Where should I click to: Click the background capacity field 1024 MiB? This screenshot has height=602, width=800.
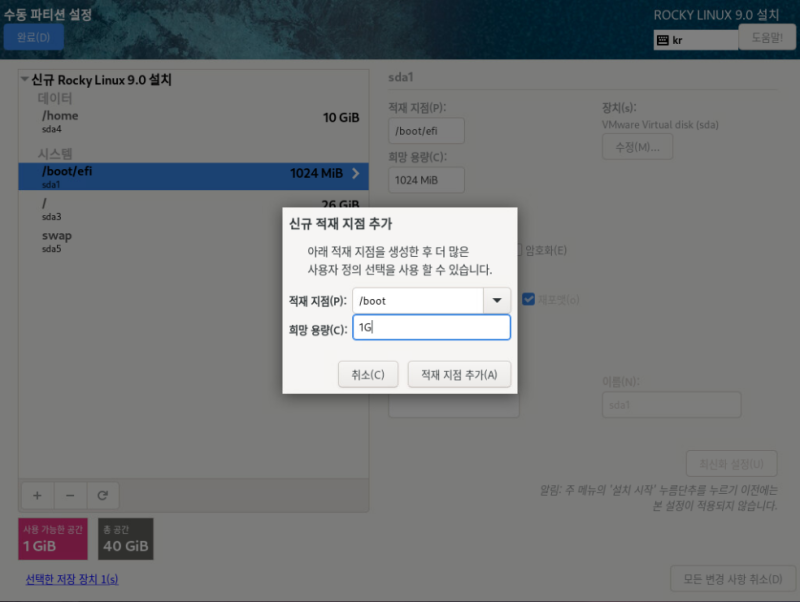427,180
